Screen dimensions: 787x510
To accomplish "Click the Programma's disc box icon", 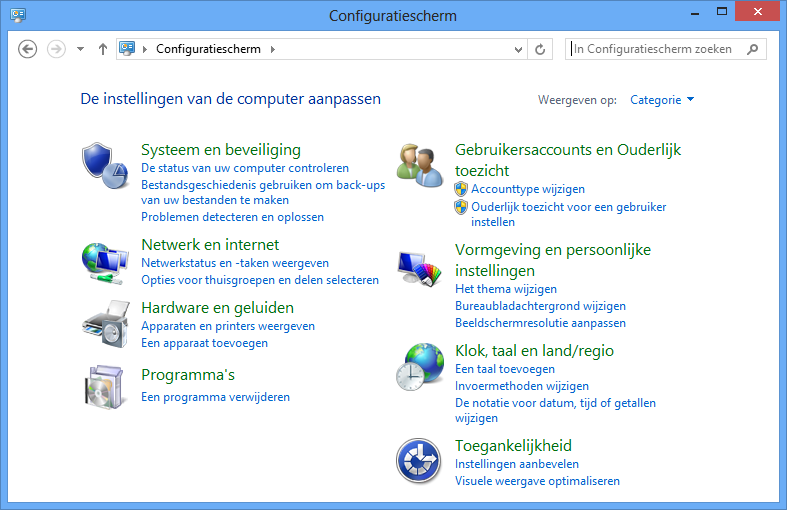I will point(104,387).
